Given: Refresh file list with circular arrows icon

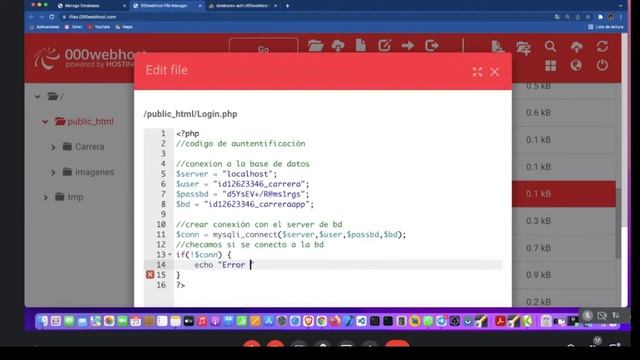Looking at the screenshot, I should (x=602, y=46).
